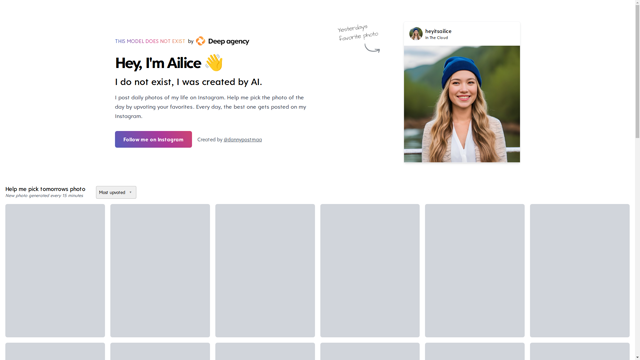
Task: Open yesterday's favorite photo of Ailice
Action: tap(462, 104)
